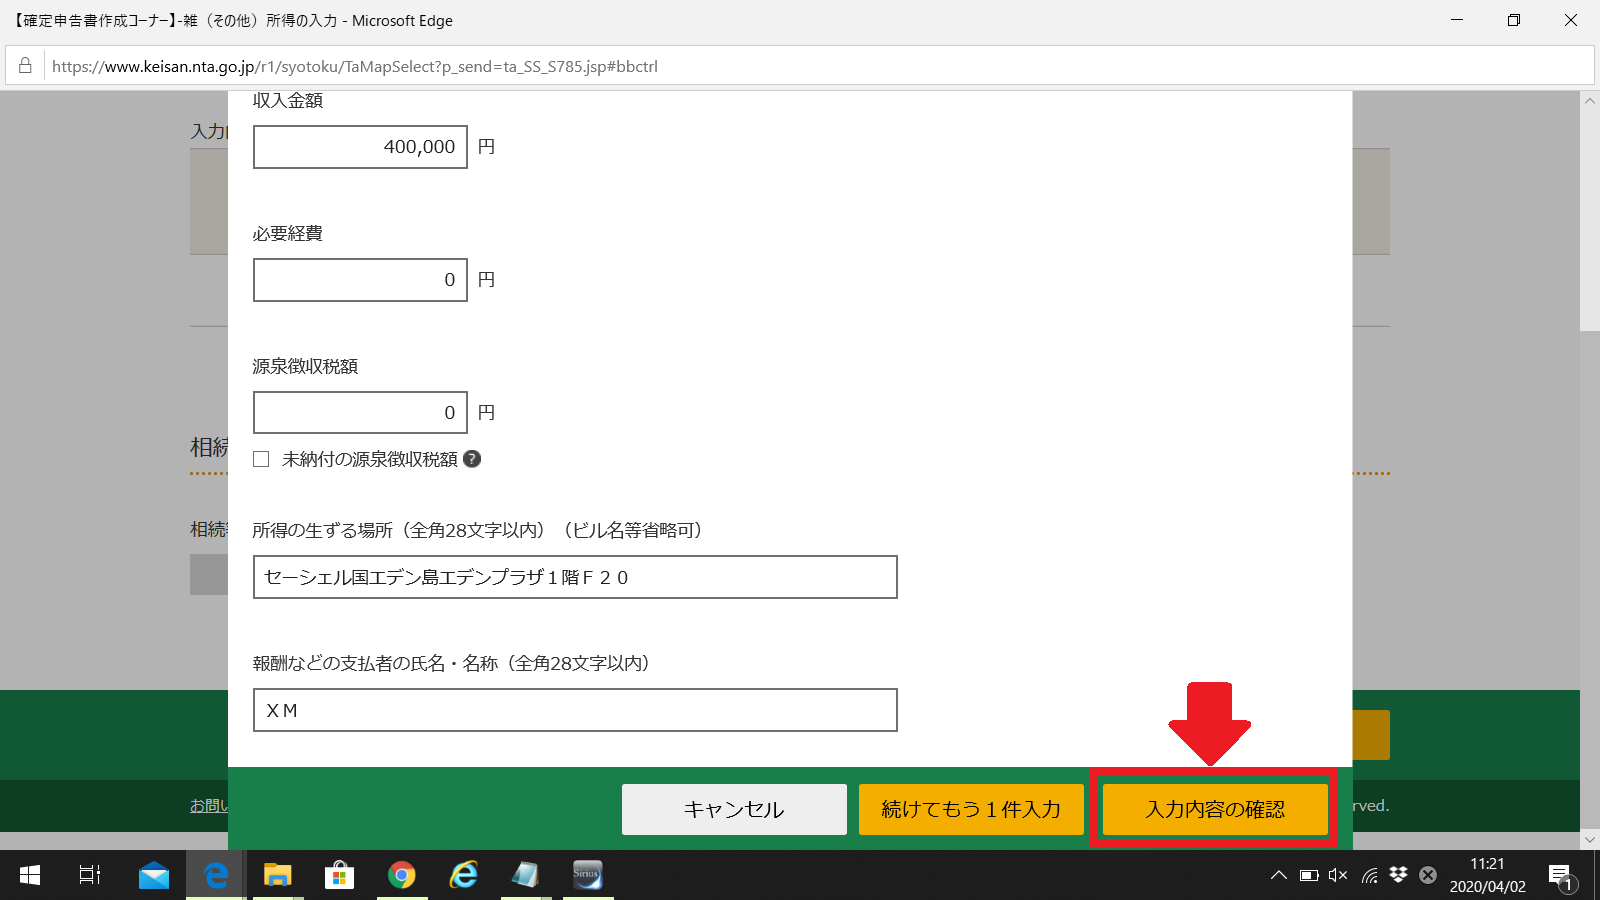Open the Sirius app from the taskbar
1600x900 pixels.
587,875
